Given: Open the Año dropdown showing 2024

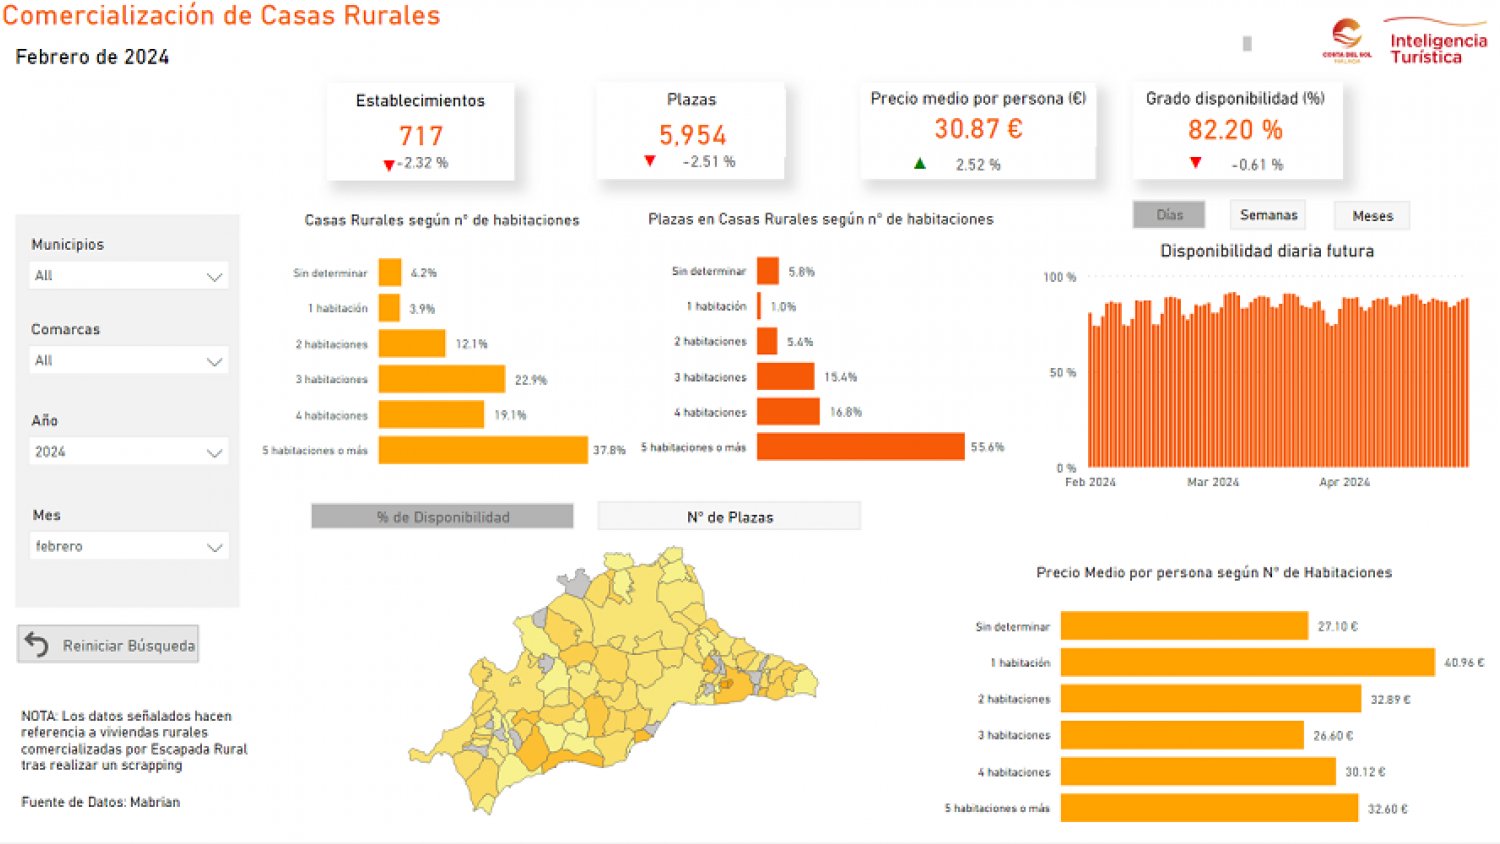Looking at the screenshot, I should (128, 452).
